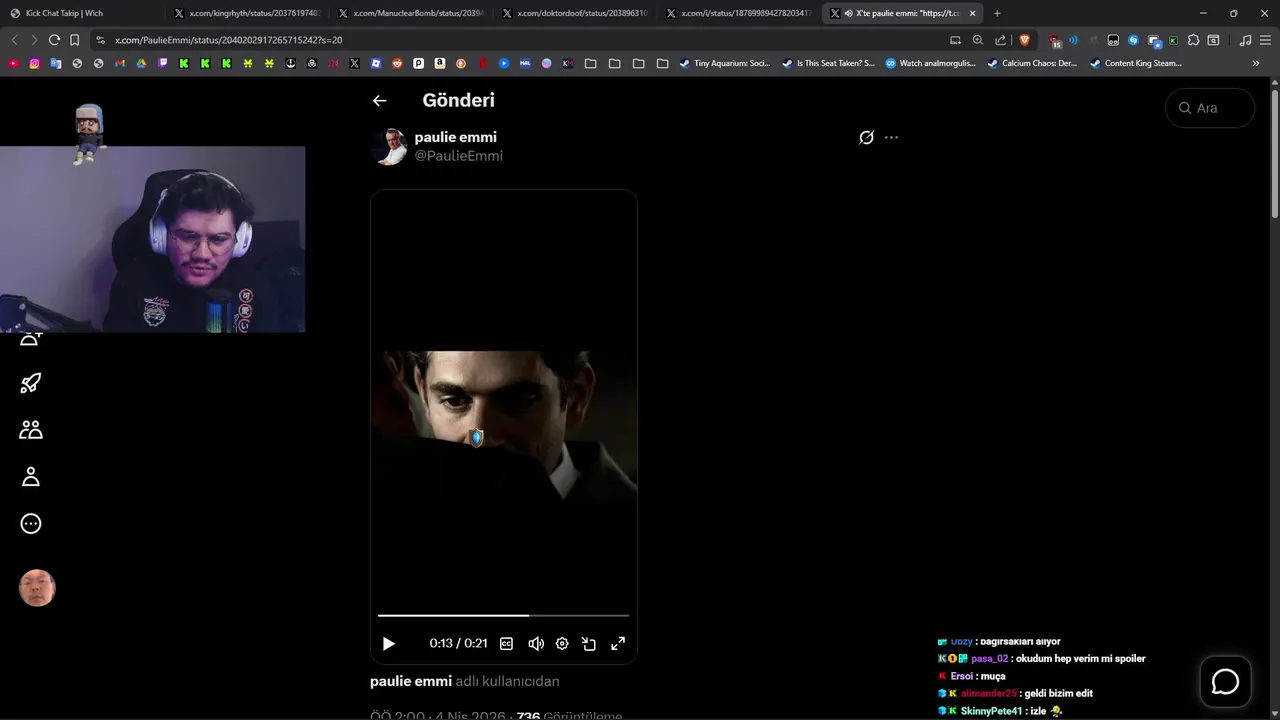Show the hidden bookmarks overflow chevron
Screen dimensions: 1280x720
coord(1256,63)
